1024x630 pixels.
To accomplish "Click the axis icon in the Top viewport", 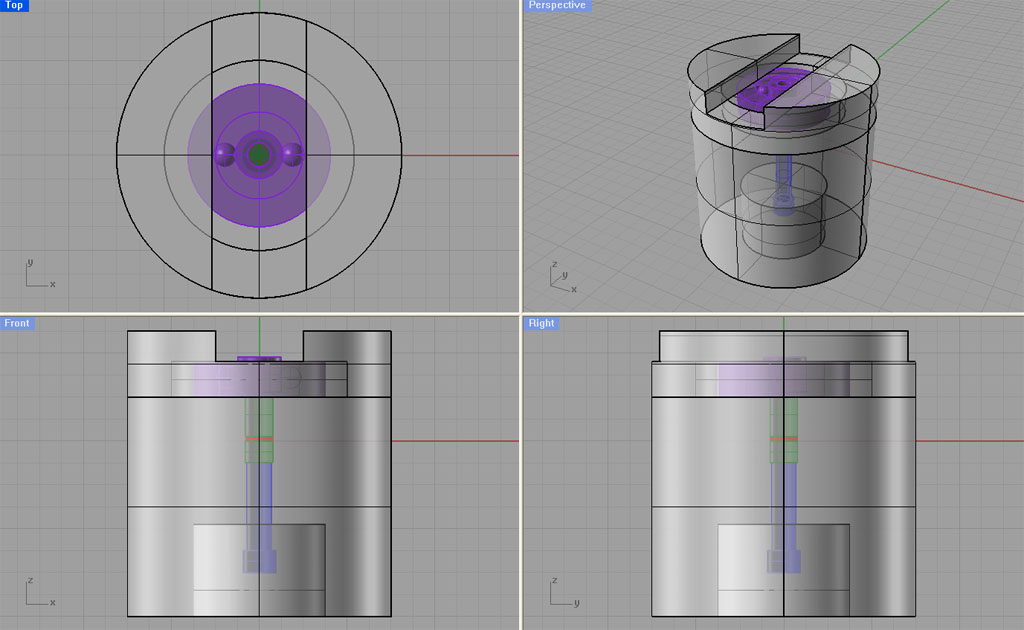I will (38, 272).
